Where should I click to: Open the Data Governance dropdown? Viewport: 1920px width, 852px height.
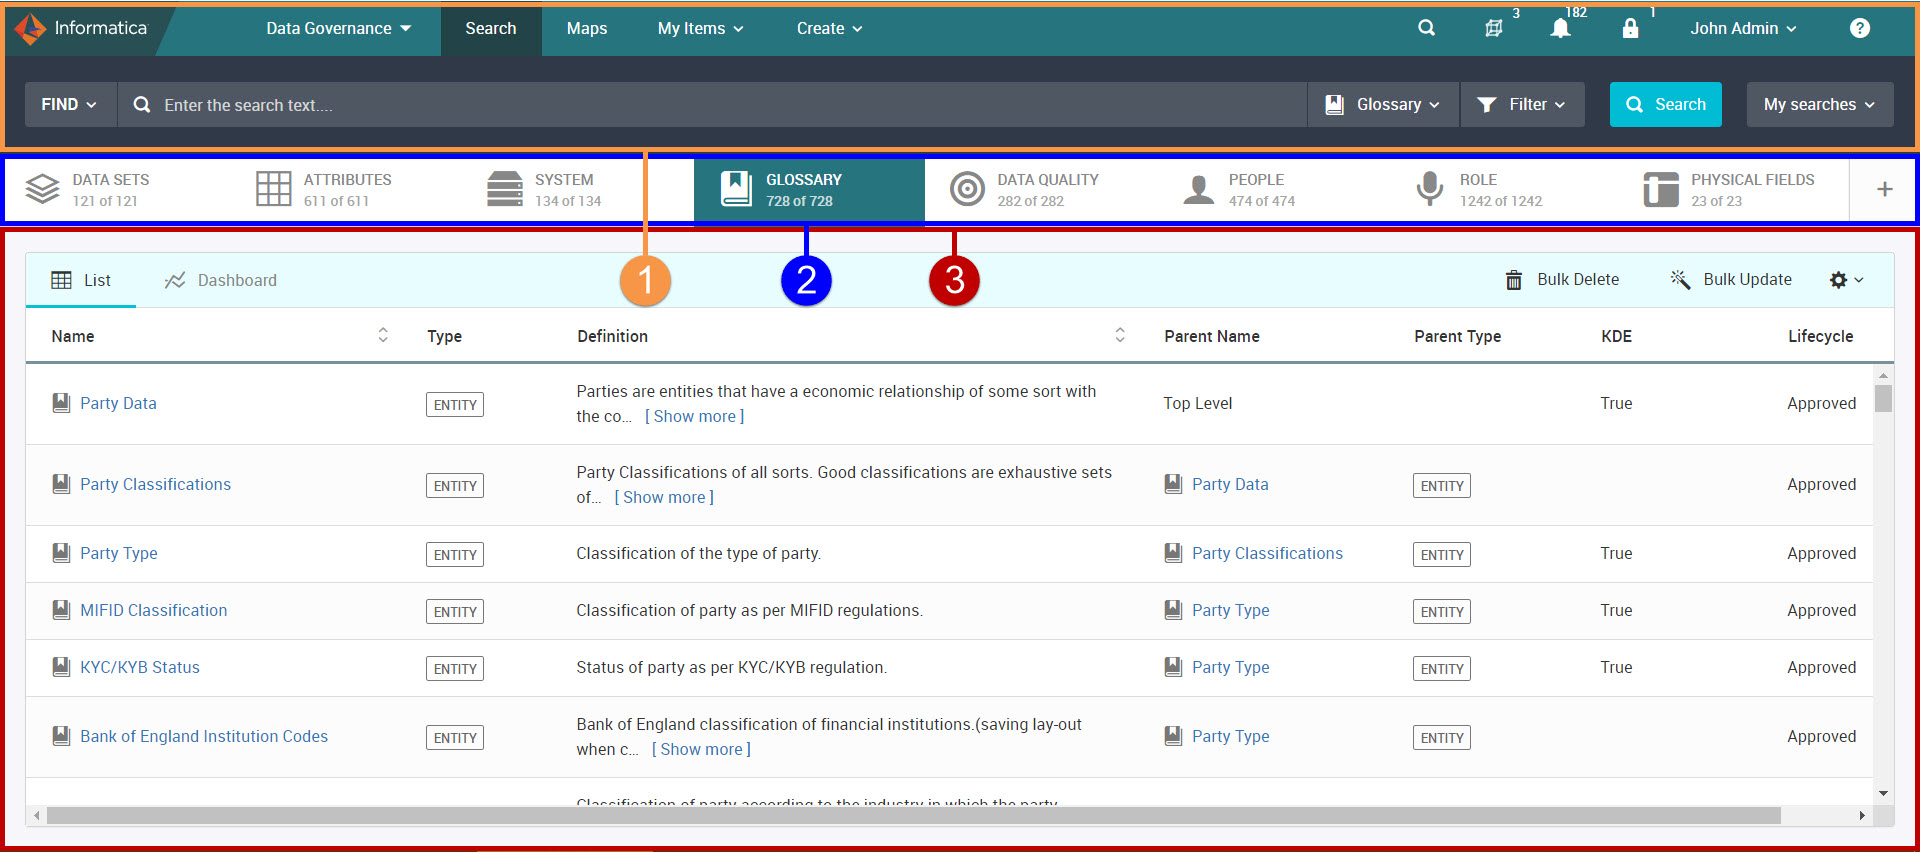338,28
